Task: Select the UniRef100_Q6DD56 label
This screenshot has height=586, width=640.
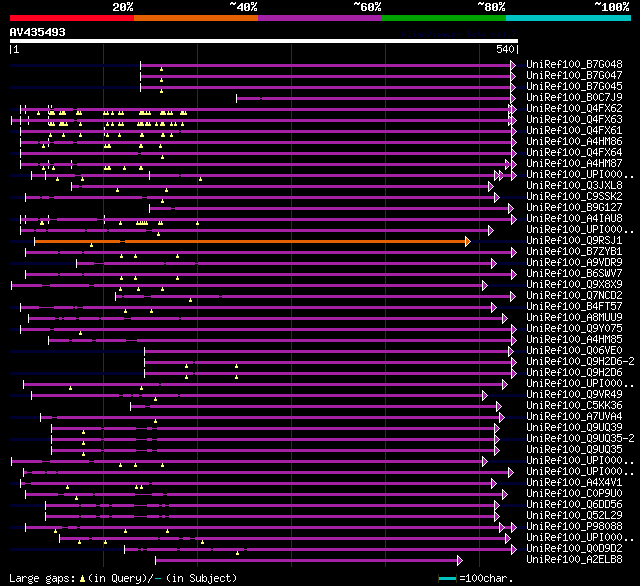Action: (574, 505)
